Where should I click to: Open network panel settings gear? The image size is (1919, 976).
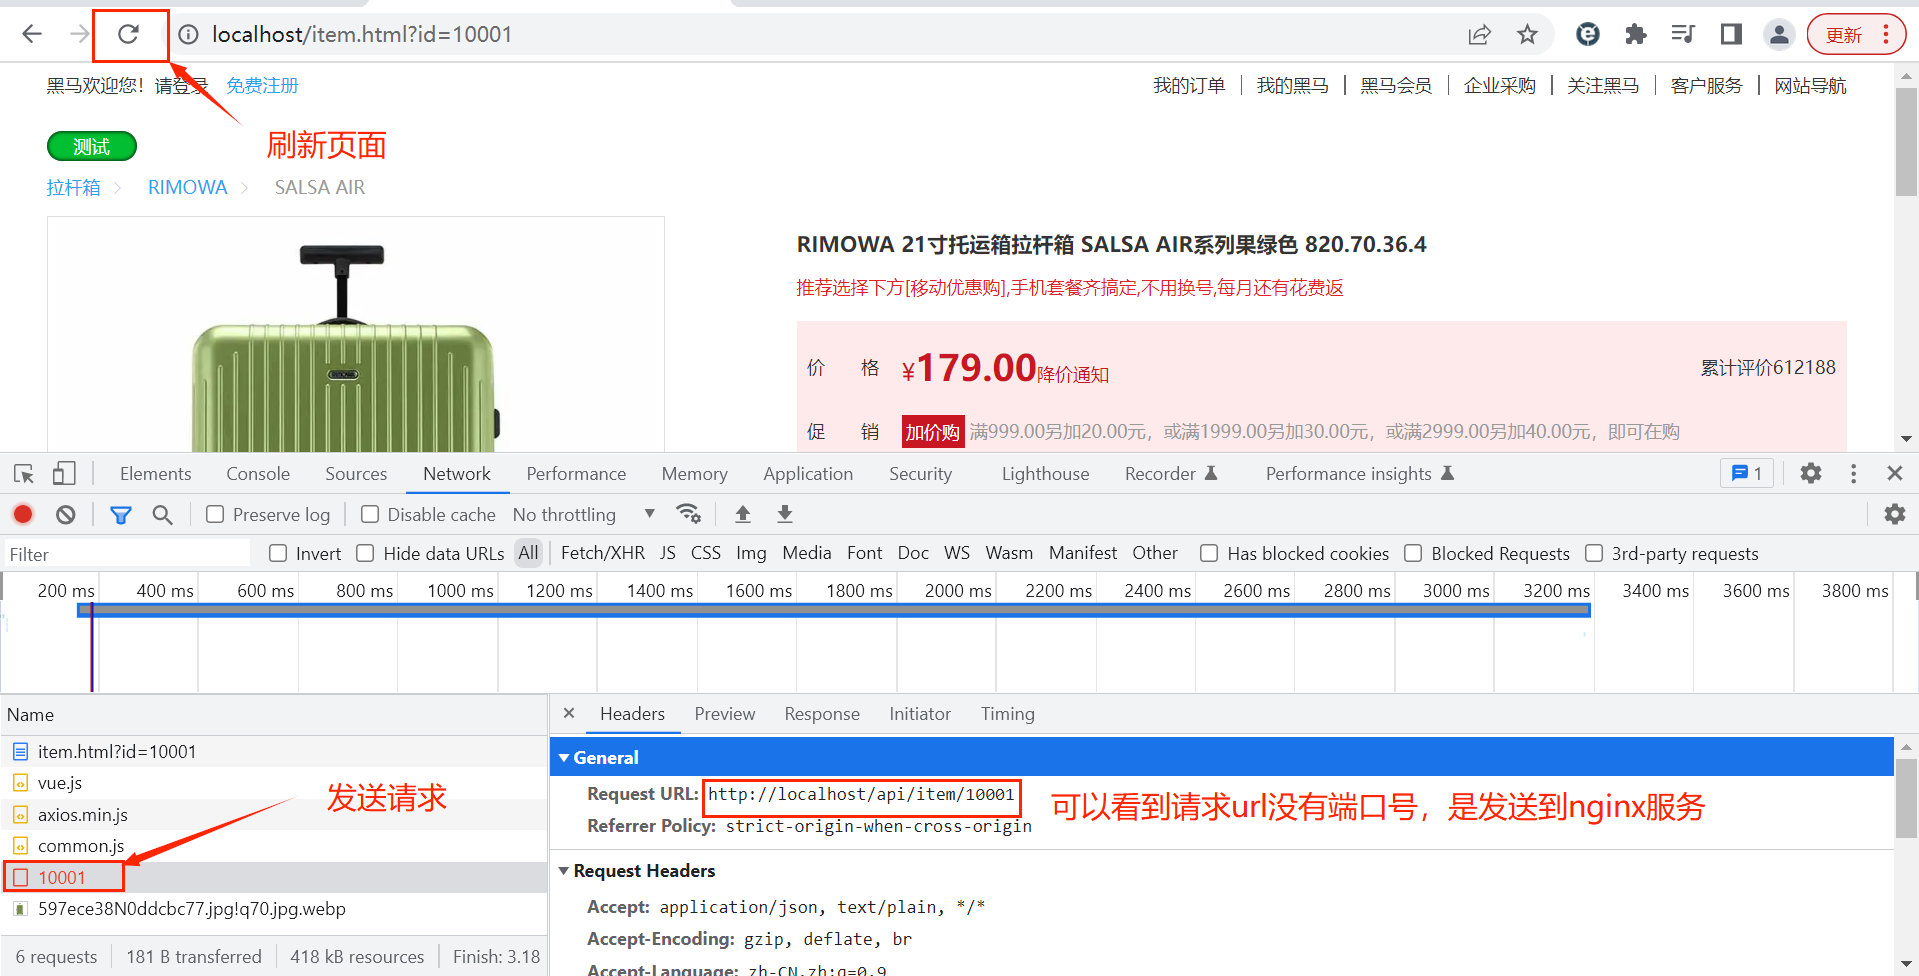pos(1895,514)
